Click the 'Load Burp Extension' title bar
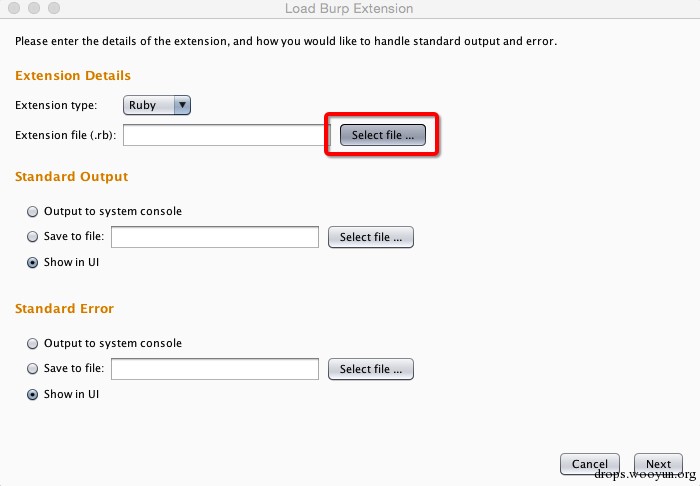 coord(349,9)
